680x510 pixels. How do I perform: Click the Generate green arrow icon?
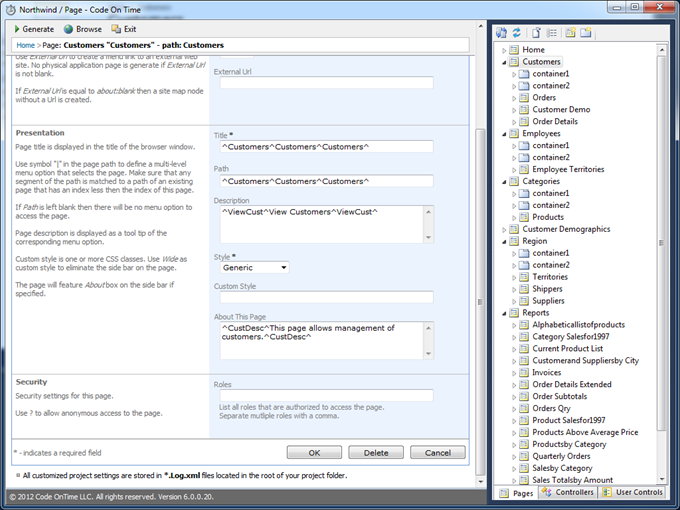click(17, 29)
